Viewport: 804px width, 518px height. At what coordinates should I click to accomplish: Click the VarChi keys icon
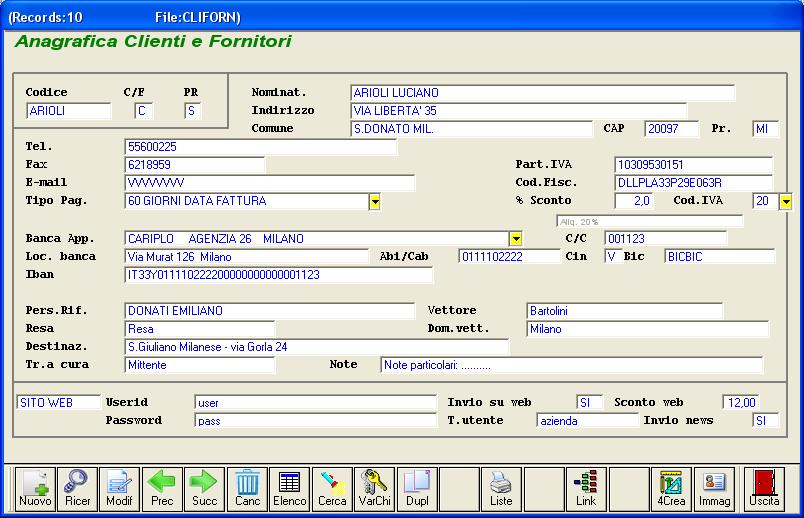[374, 489]
